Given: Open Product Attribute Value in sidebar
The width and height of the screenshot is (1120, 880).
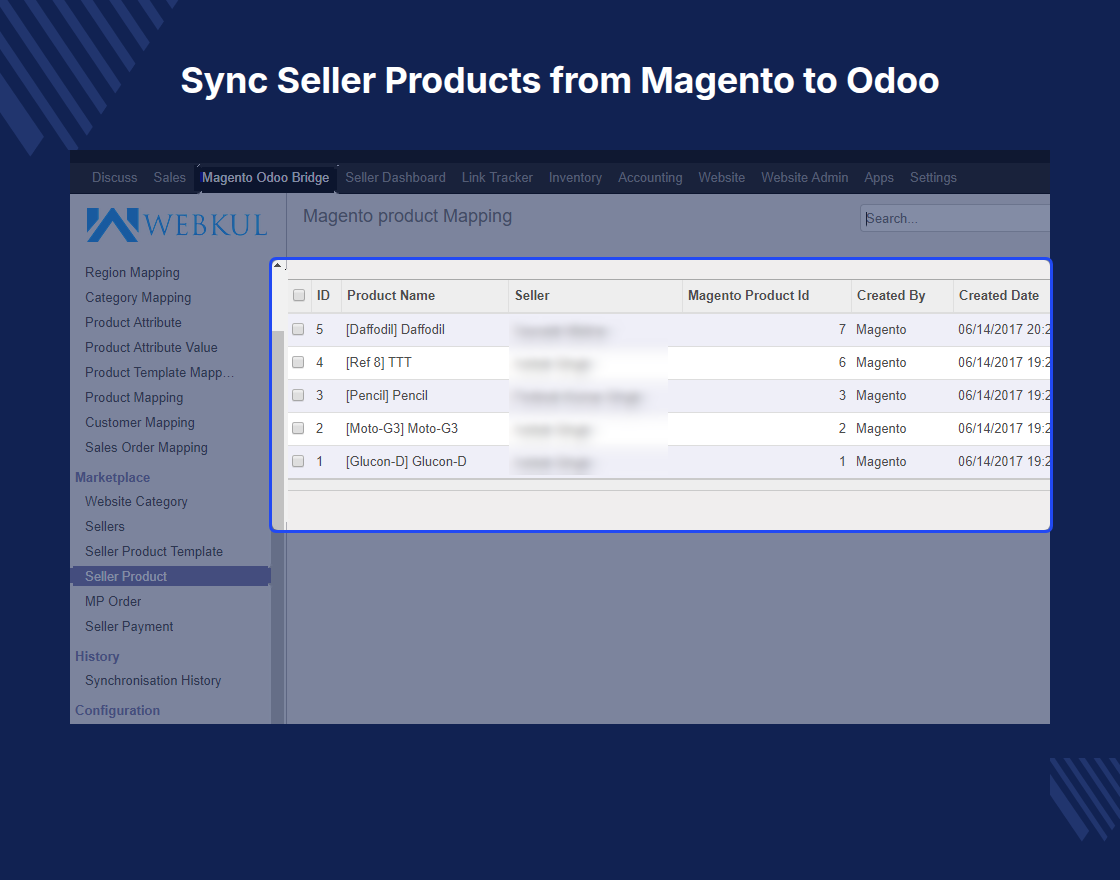Looking at the screenshot, I should [151, 347].
